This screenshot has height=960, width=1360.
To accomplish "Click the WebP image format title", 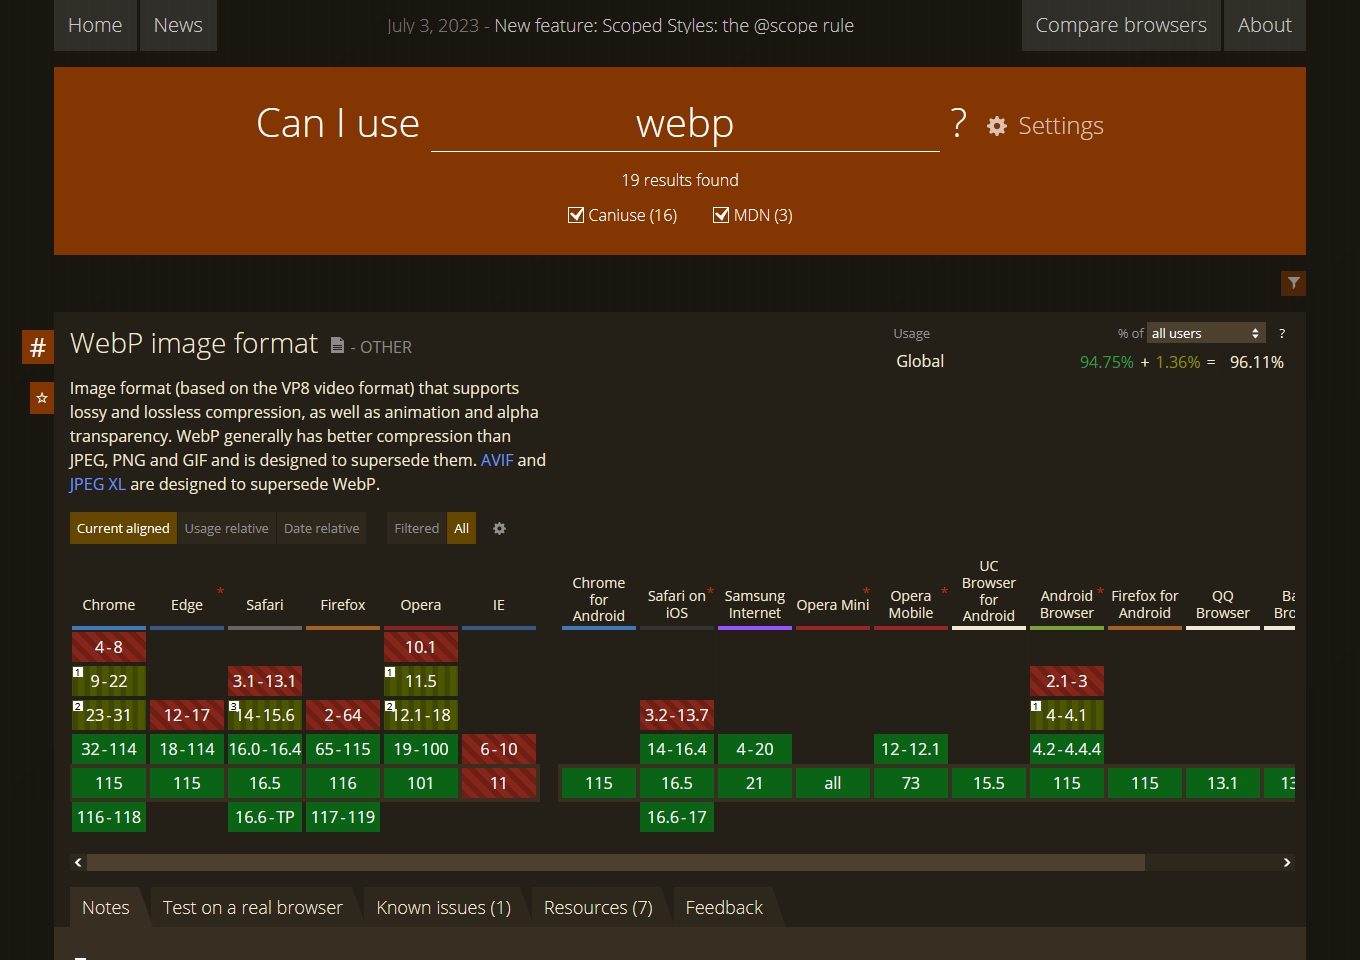I will coord(194,344).
